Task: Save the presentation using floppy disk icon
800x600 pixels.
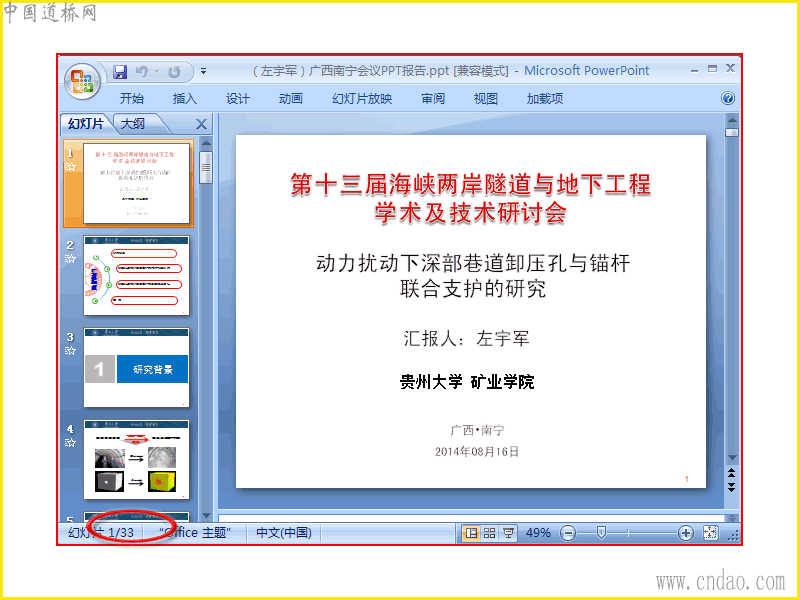Action: pos(120,72)
